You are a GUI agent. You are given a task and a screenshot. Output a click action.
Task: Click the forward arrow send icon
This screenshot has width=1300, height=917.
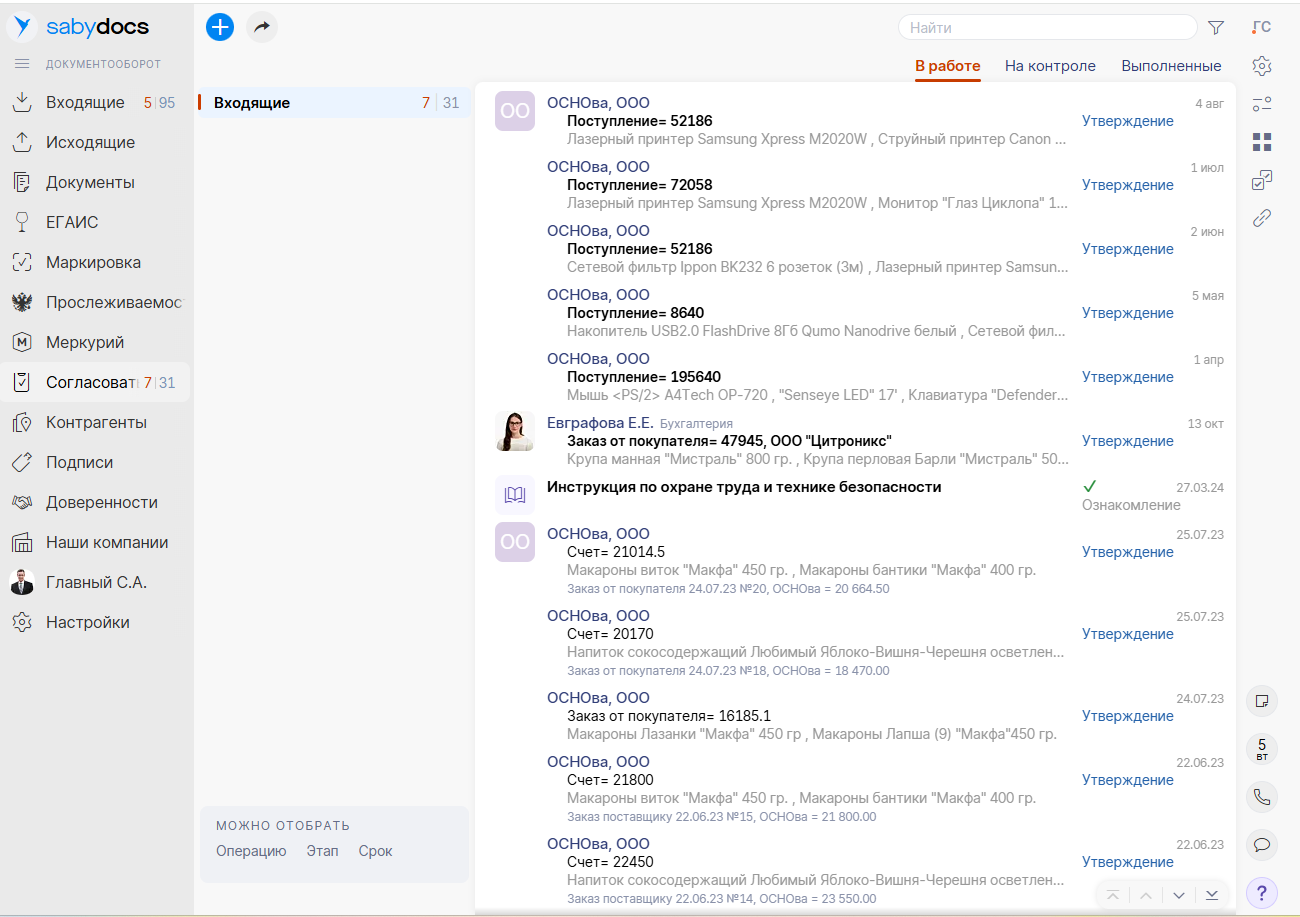click(262, 27)
